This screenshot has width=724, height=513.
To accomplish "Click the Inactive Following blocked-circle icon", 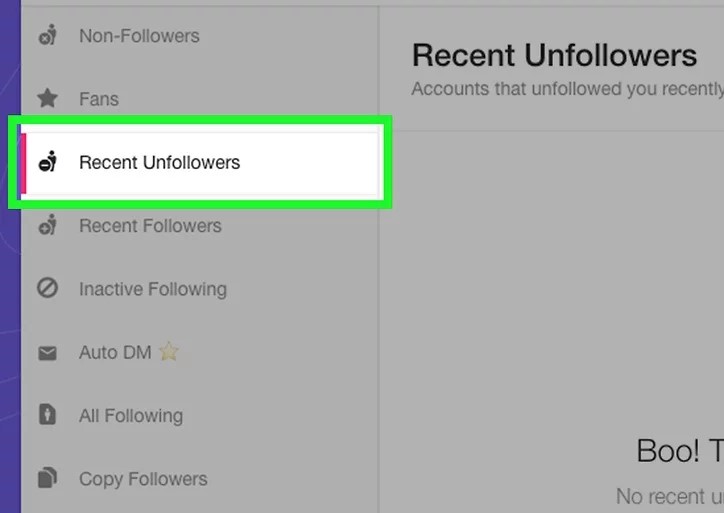I will click(48, 288).
